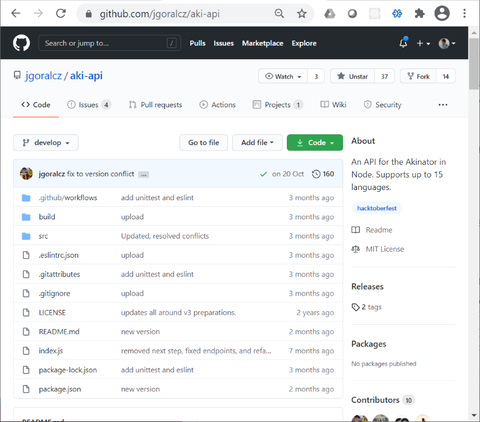Image resolution: width=480 pixels, height=422 pixels.
Task: Toggle Unstar on the repository
Action: pyautogui.click(x=352, y=76)
